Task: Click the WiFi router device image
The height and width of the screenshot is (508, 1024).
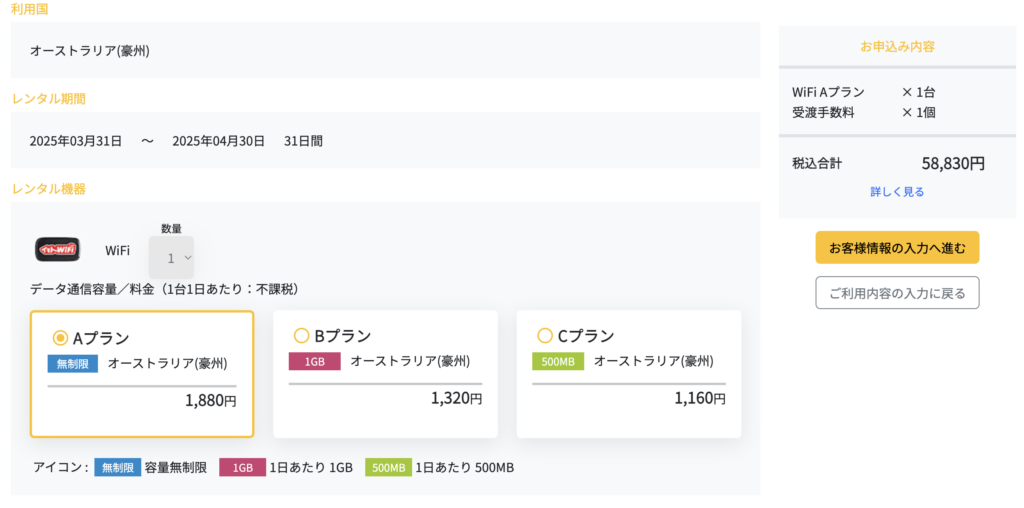Action: click(57, 249)
